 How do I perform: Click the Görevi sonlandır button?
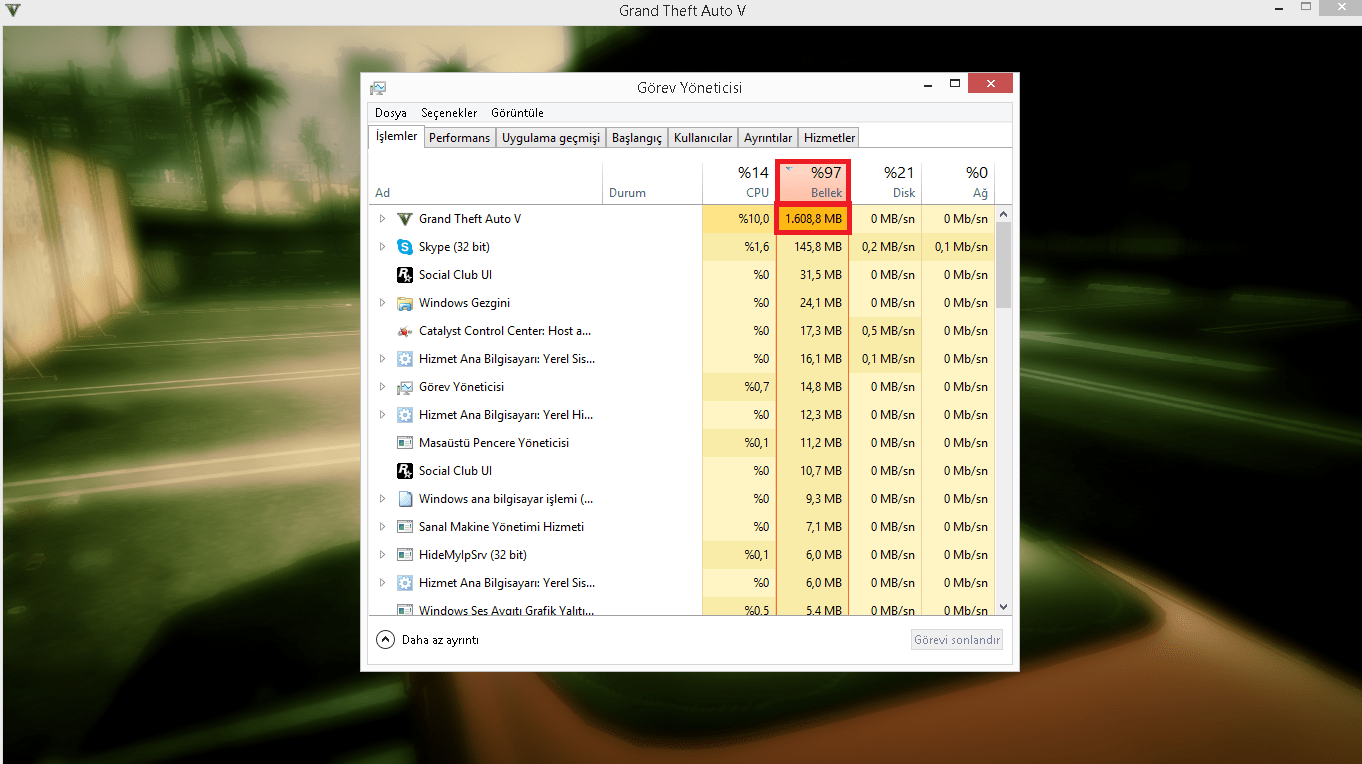point(957,640)
